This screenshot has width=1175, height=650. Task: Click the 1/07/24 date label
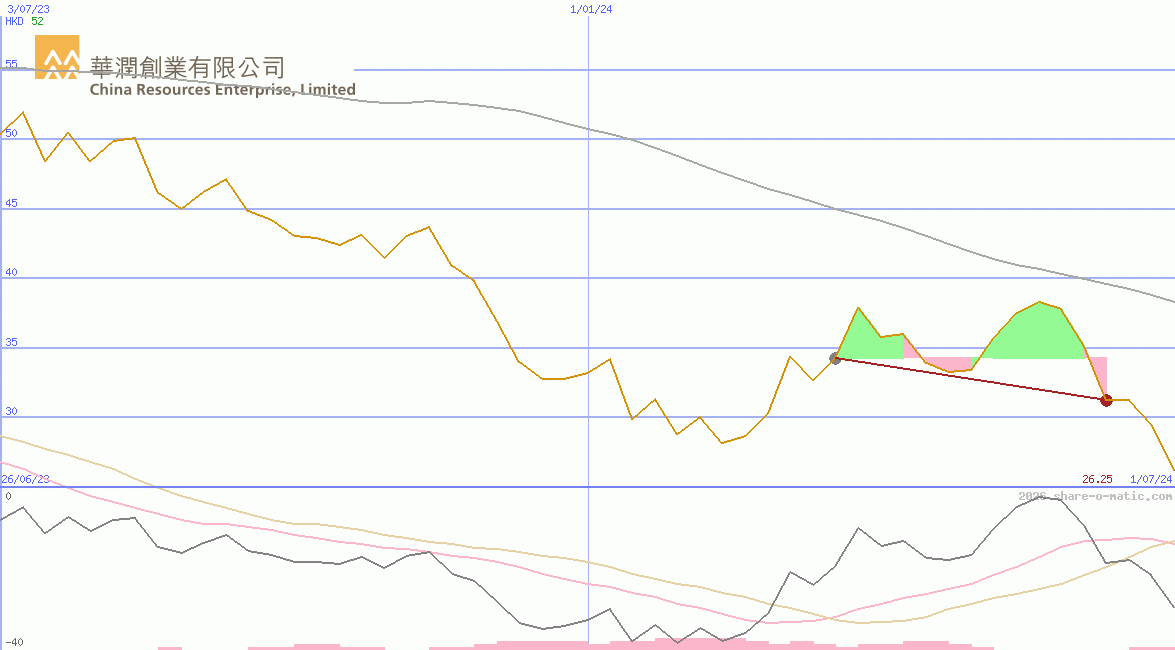1151,478
